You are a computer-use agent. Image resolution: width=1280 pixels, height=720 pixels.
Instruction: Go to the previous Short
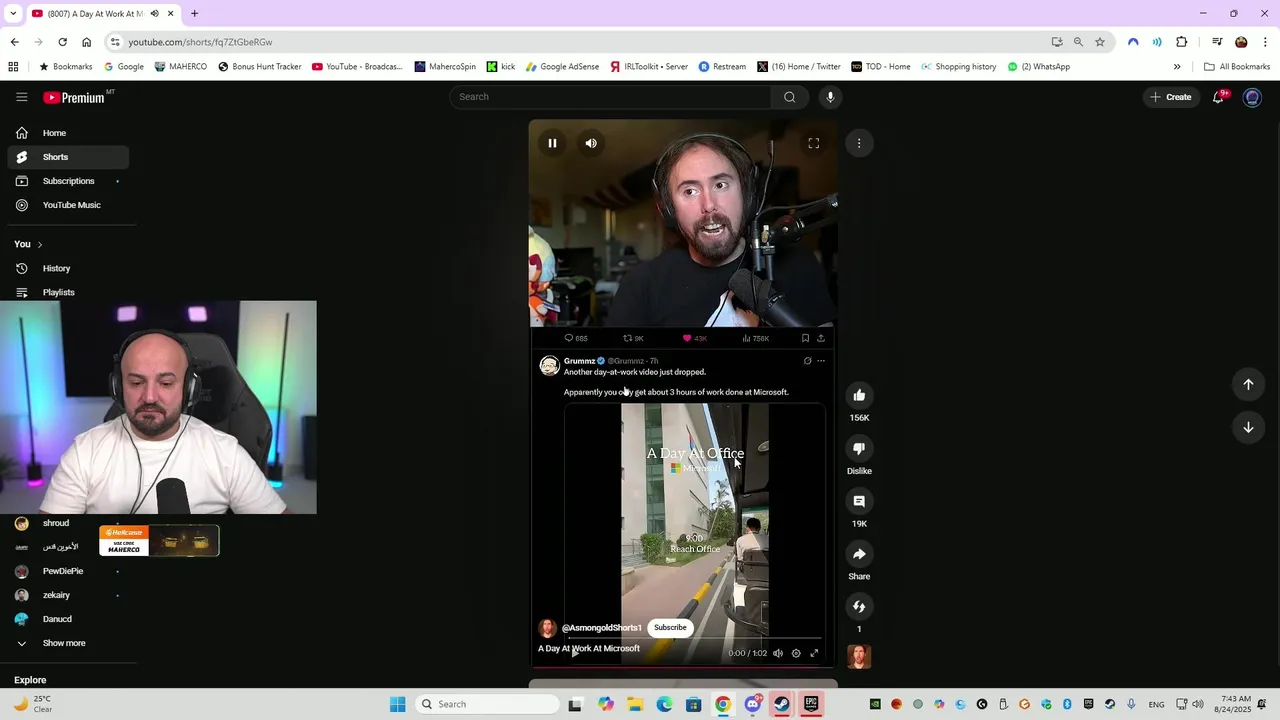tap(1248, 384)
